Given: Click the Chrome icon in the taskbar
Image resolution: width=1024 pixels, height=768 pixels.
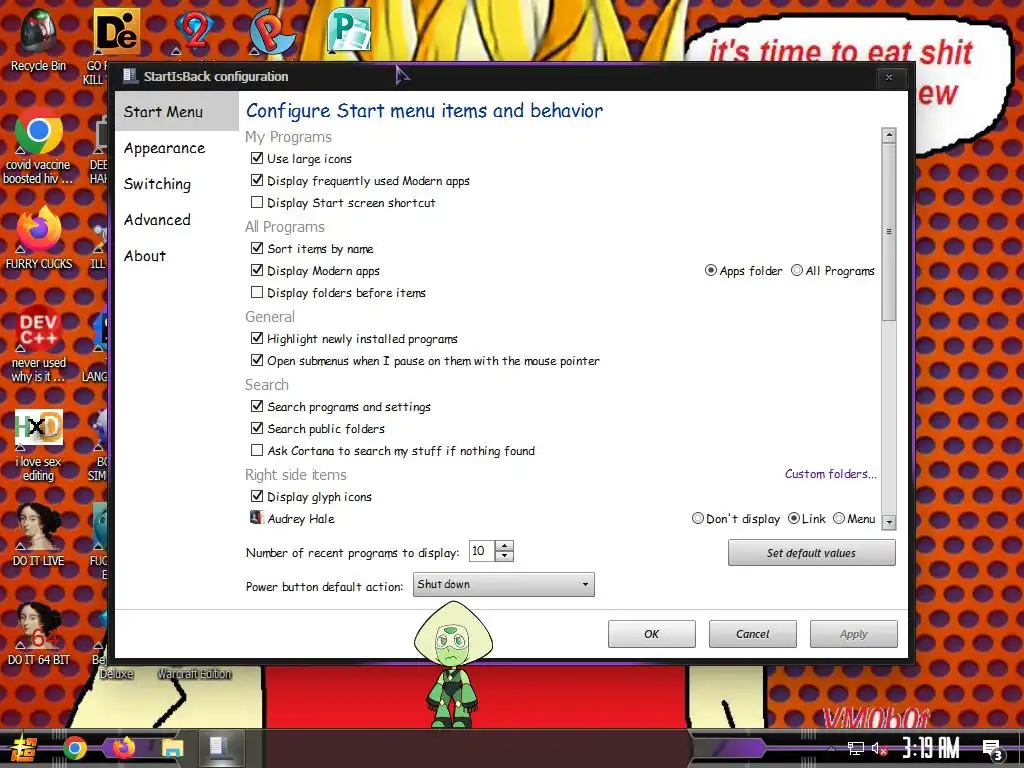Looking at the screenshot, I should 75,748.
